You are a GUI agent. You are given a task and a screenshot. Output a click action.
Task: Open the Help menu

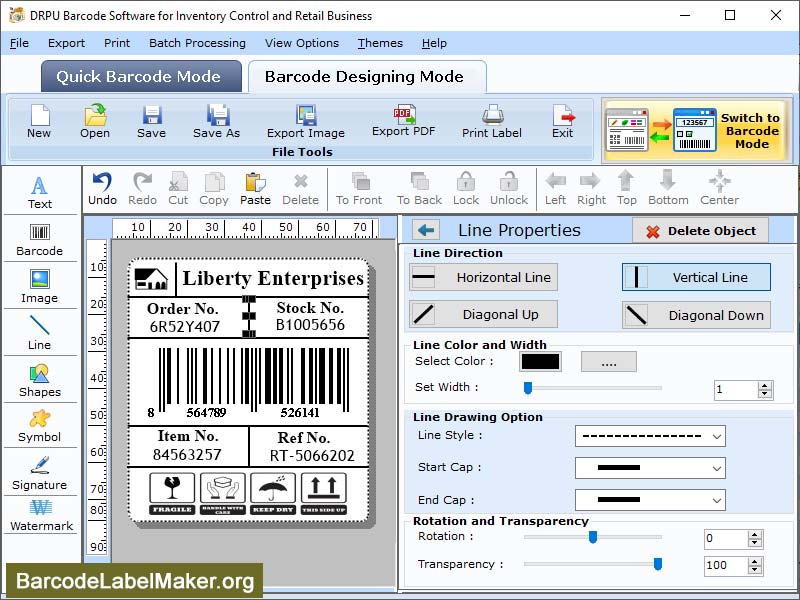click(434, 43)
